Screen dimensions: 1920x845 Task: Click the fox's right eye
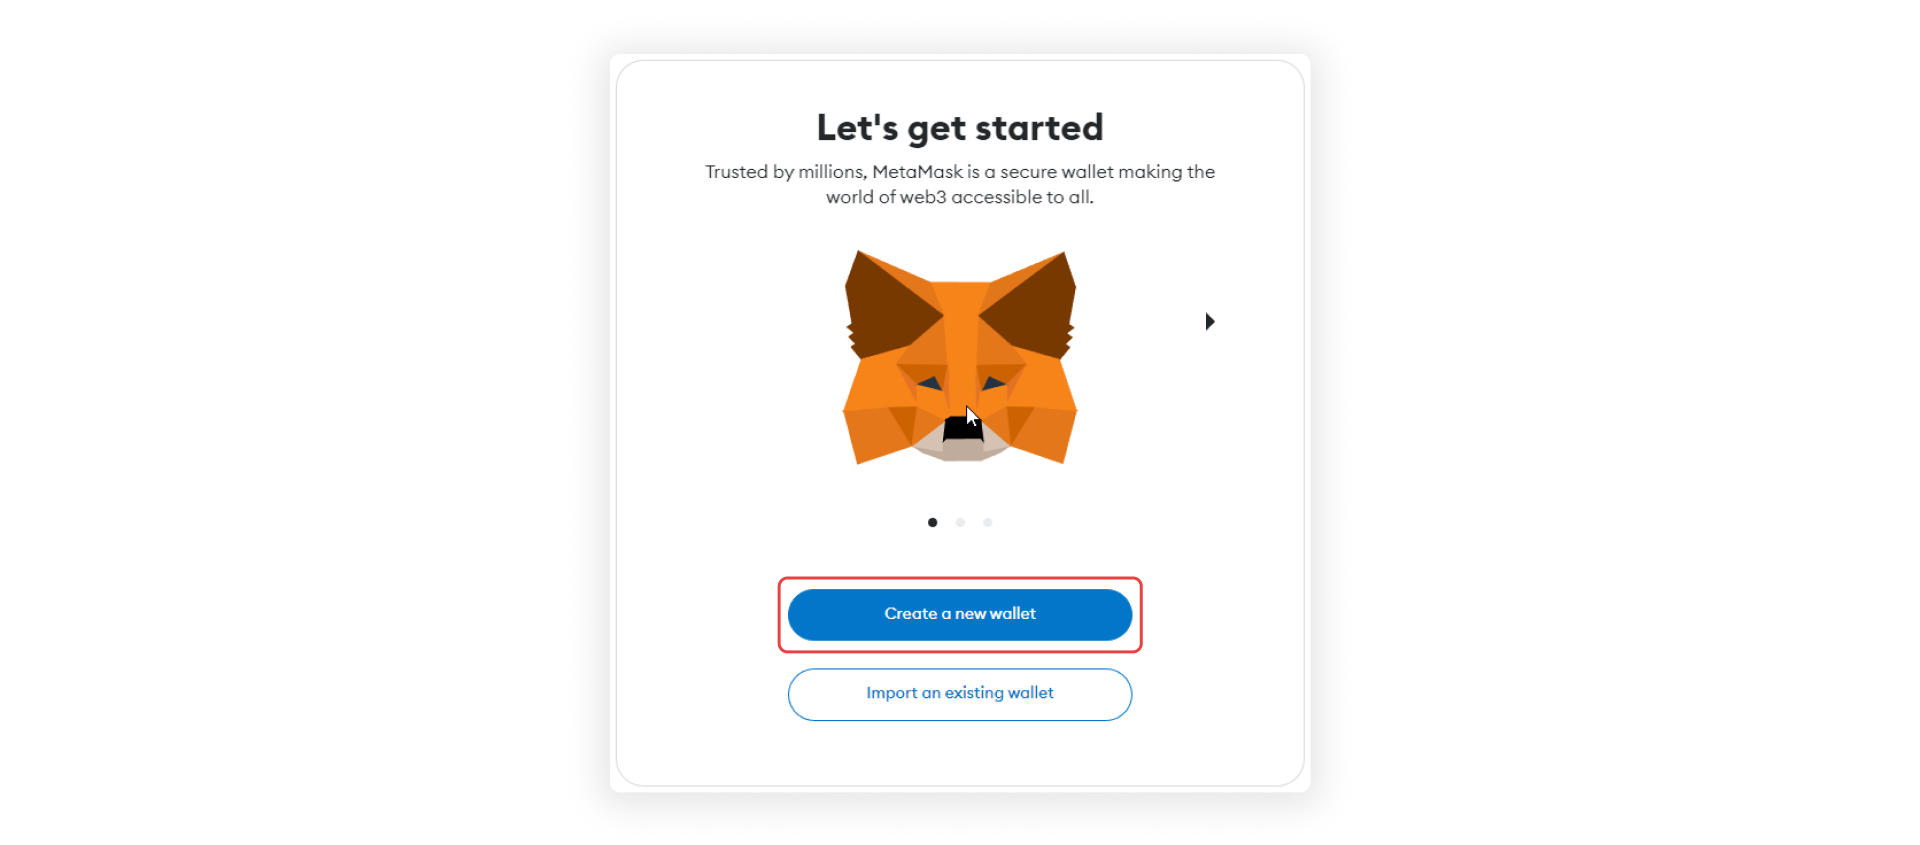click(x=993, y=383)
